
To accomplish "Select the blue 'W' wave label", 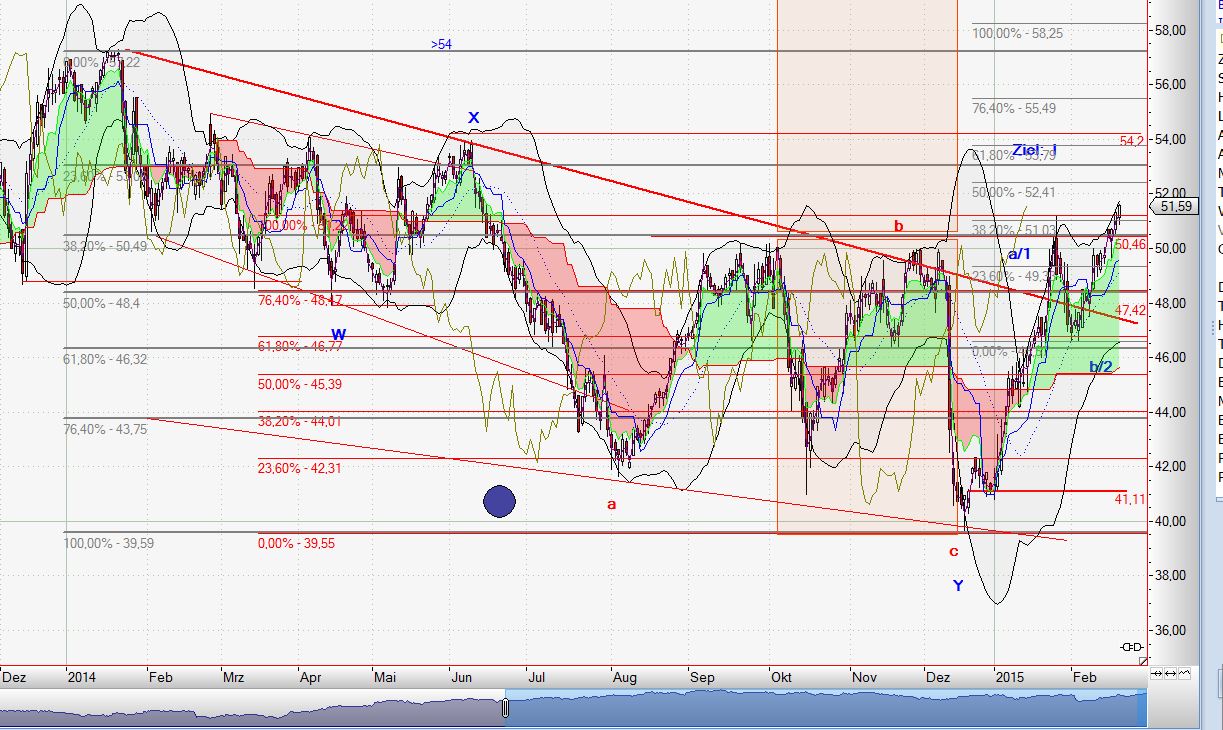I will [338, 334].
